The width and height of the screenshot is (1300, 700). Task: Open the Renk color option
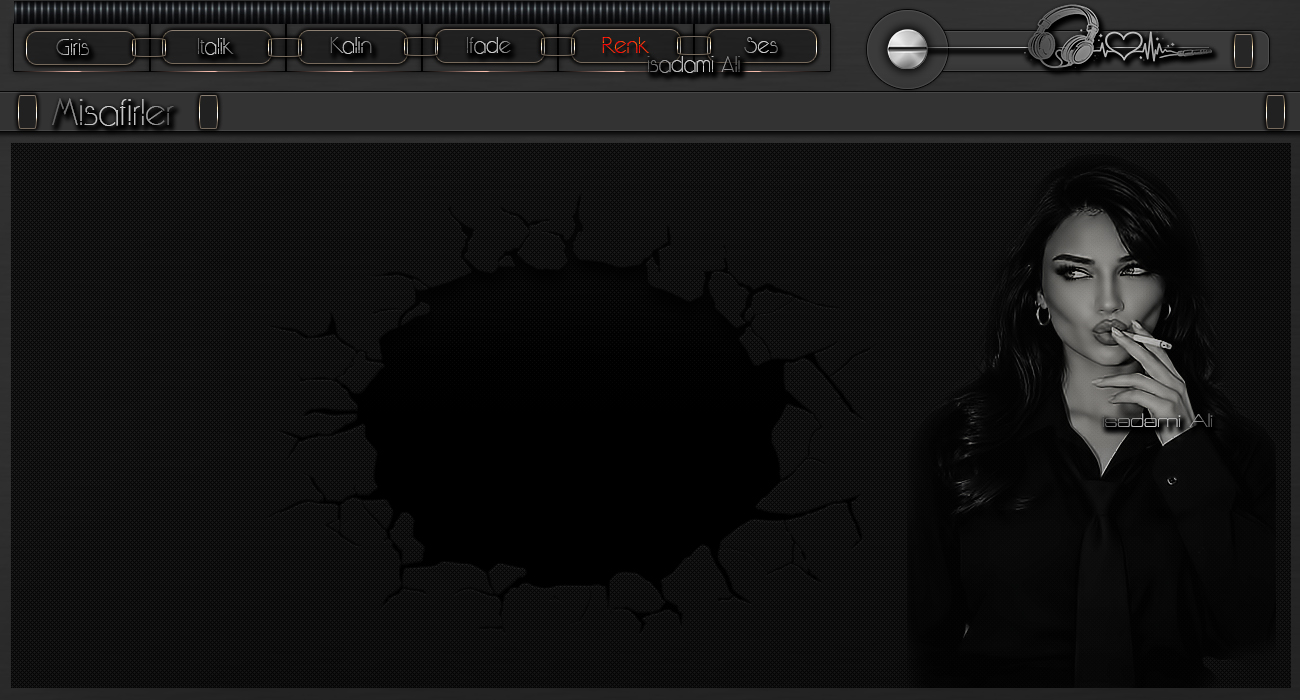[625, 47]
